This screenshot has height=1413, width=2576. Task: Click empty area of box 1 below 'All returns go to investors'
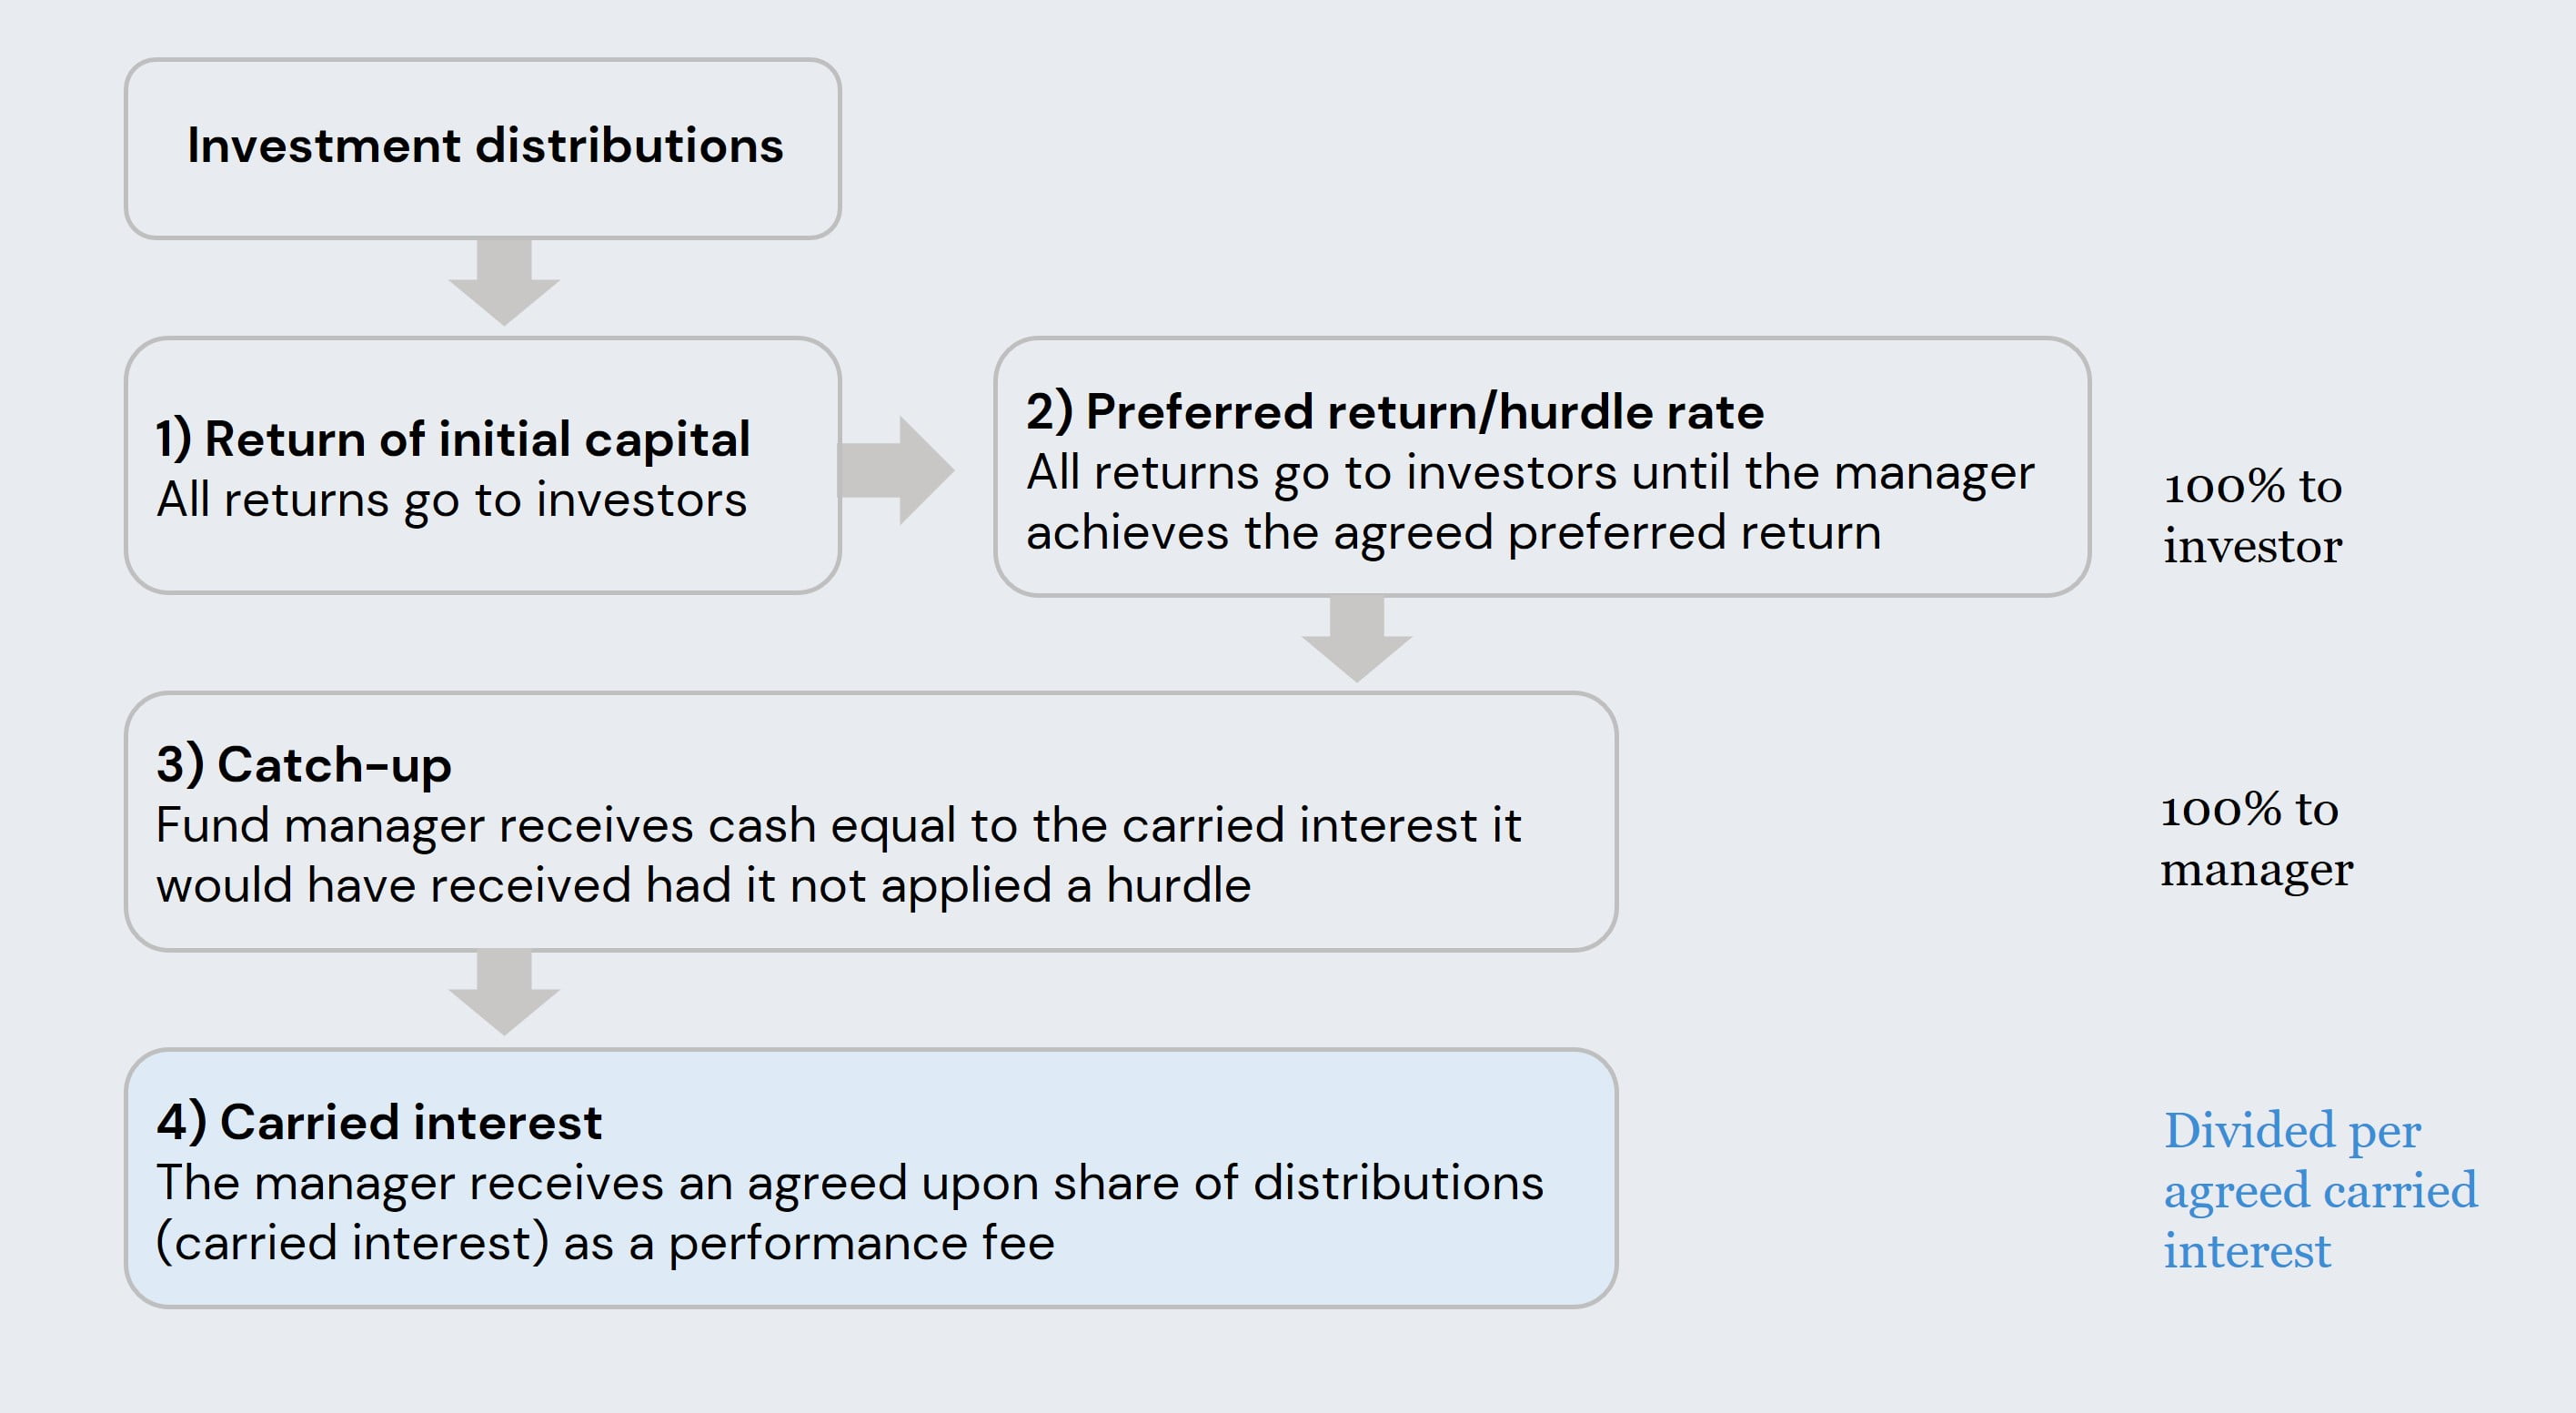tap(482, 558)
